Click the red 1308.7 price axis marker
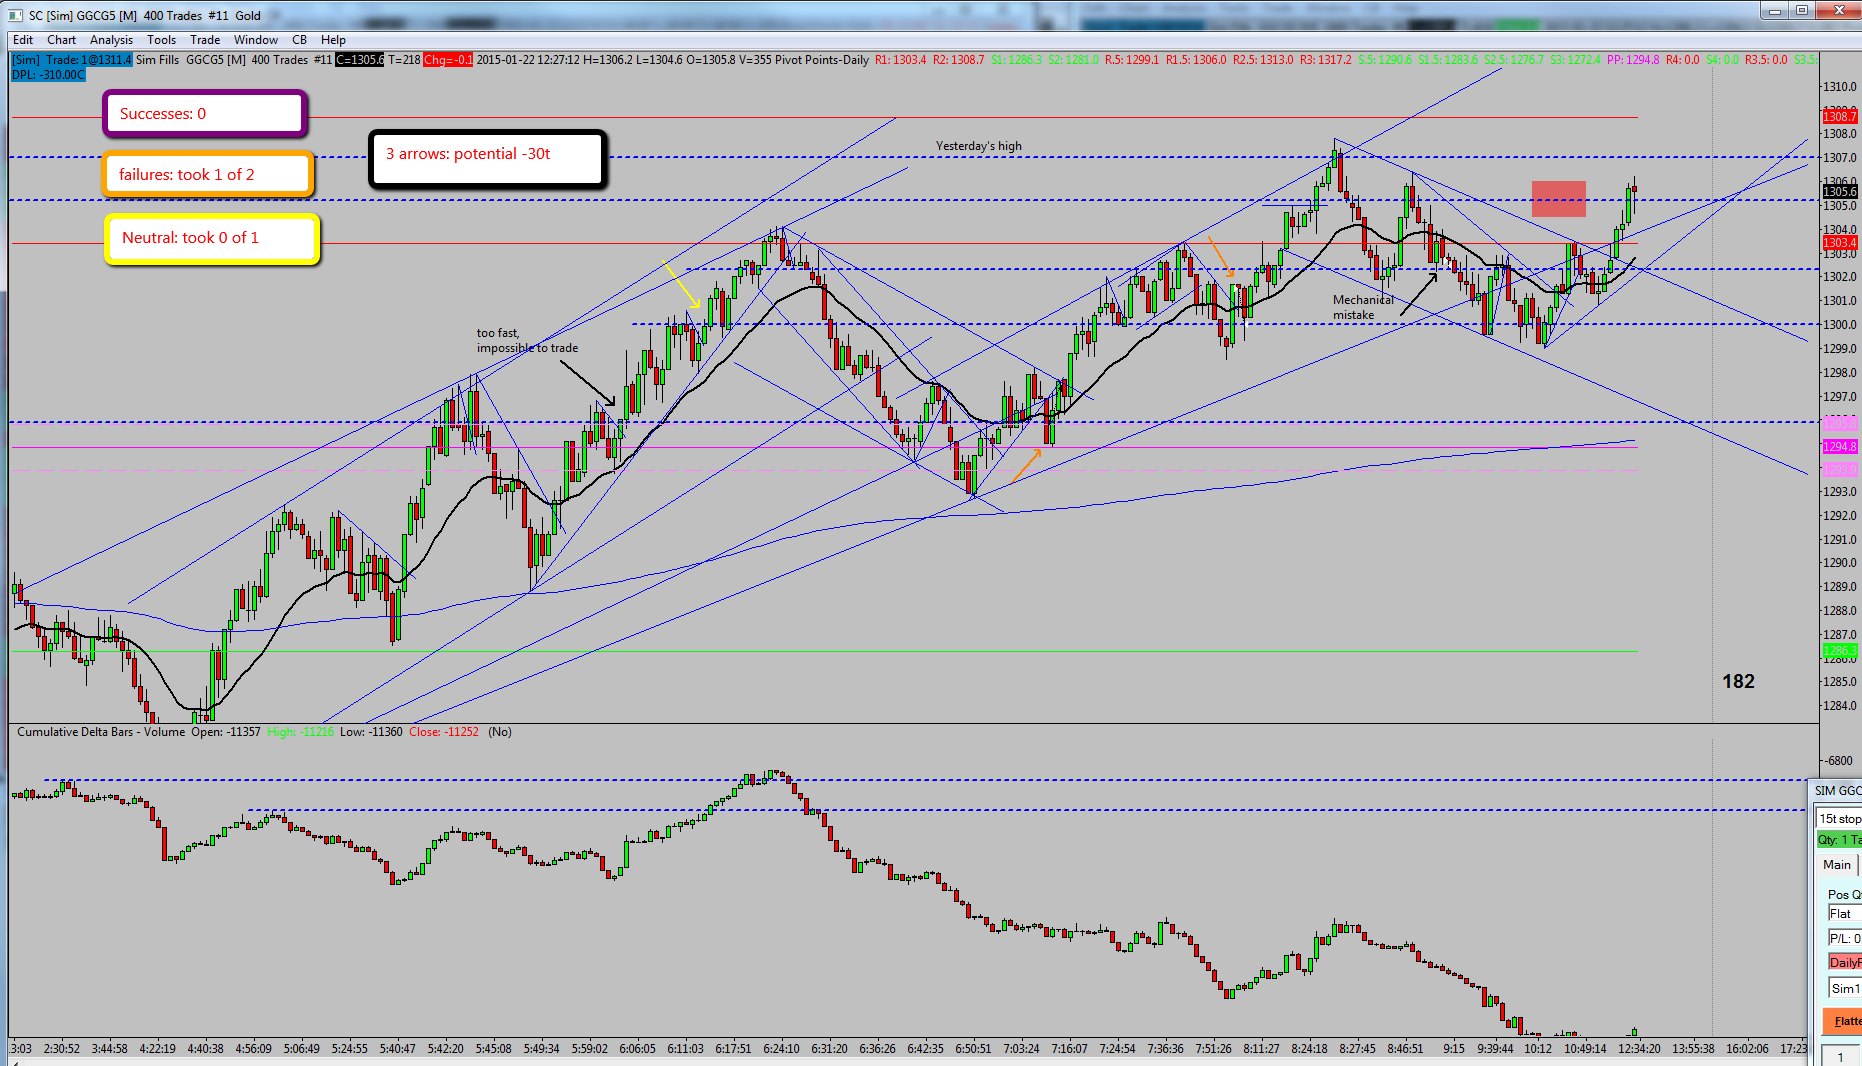Screen dimensions: 1862x1066 1840,117
